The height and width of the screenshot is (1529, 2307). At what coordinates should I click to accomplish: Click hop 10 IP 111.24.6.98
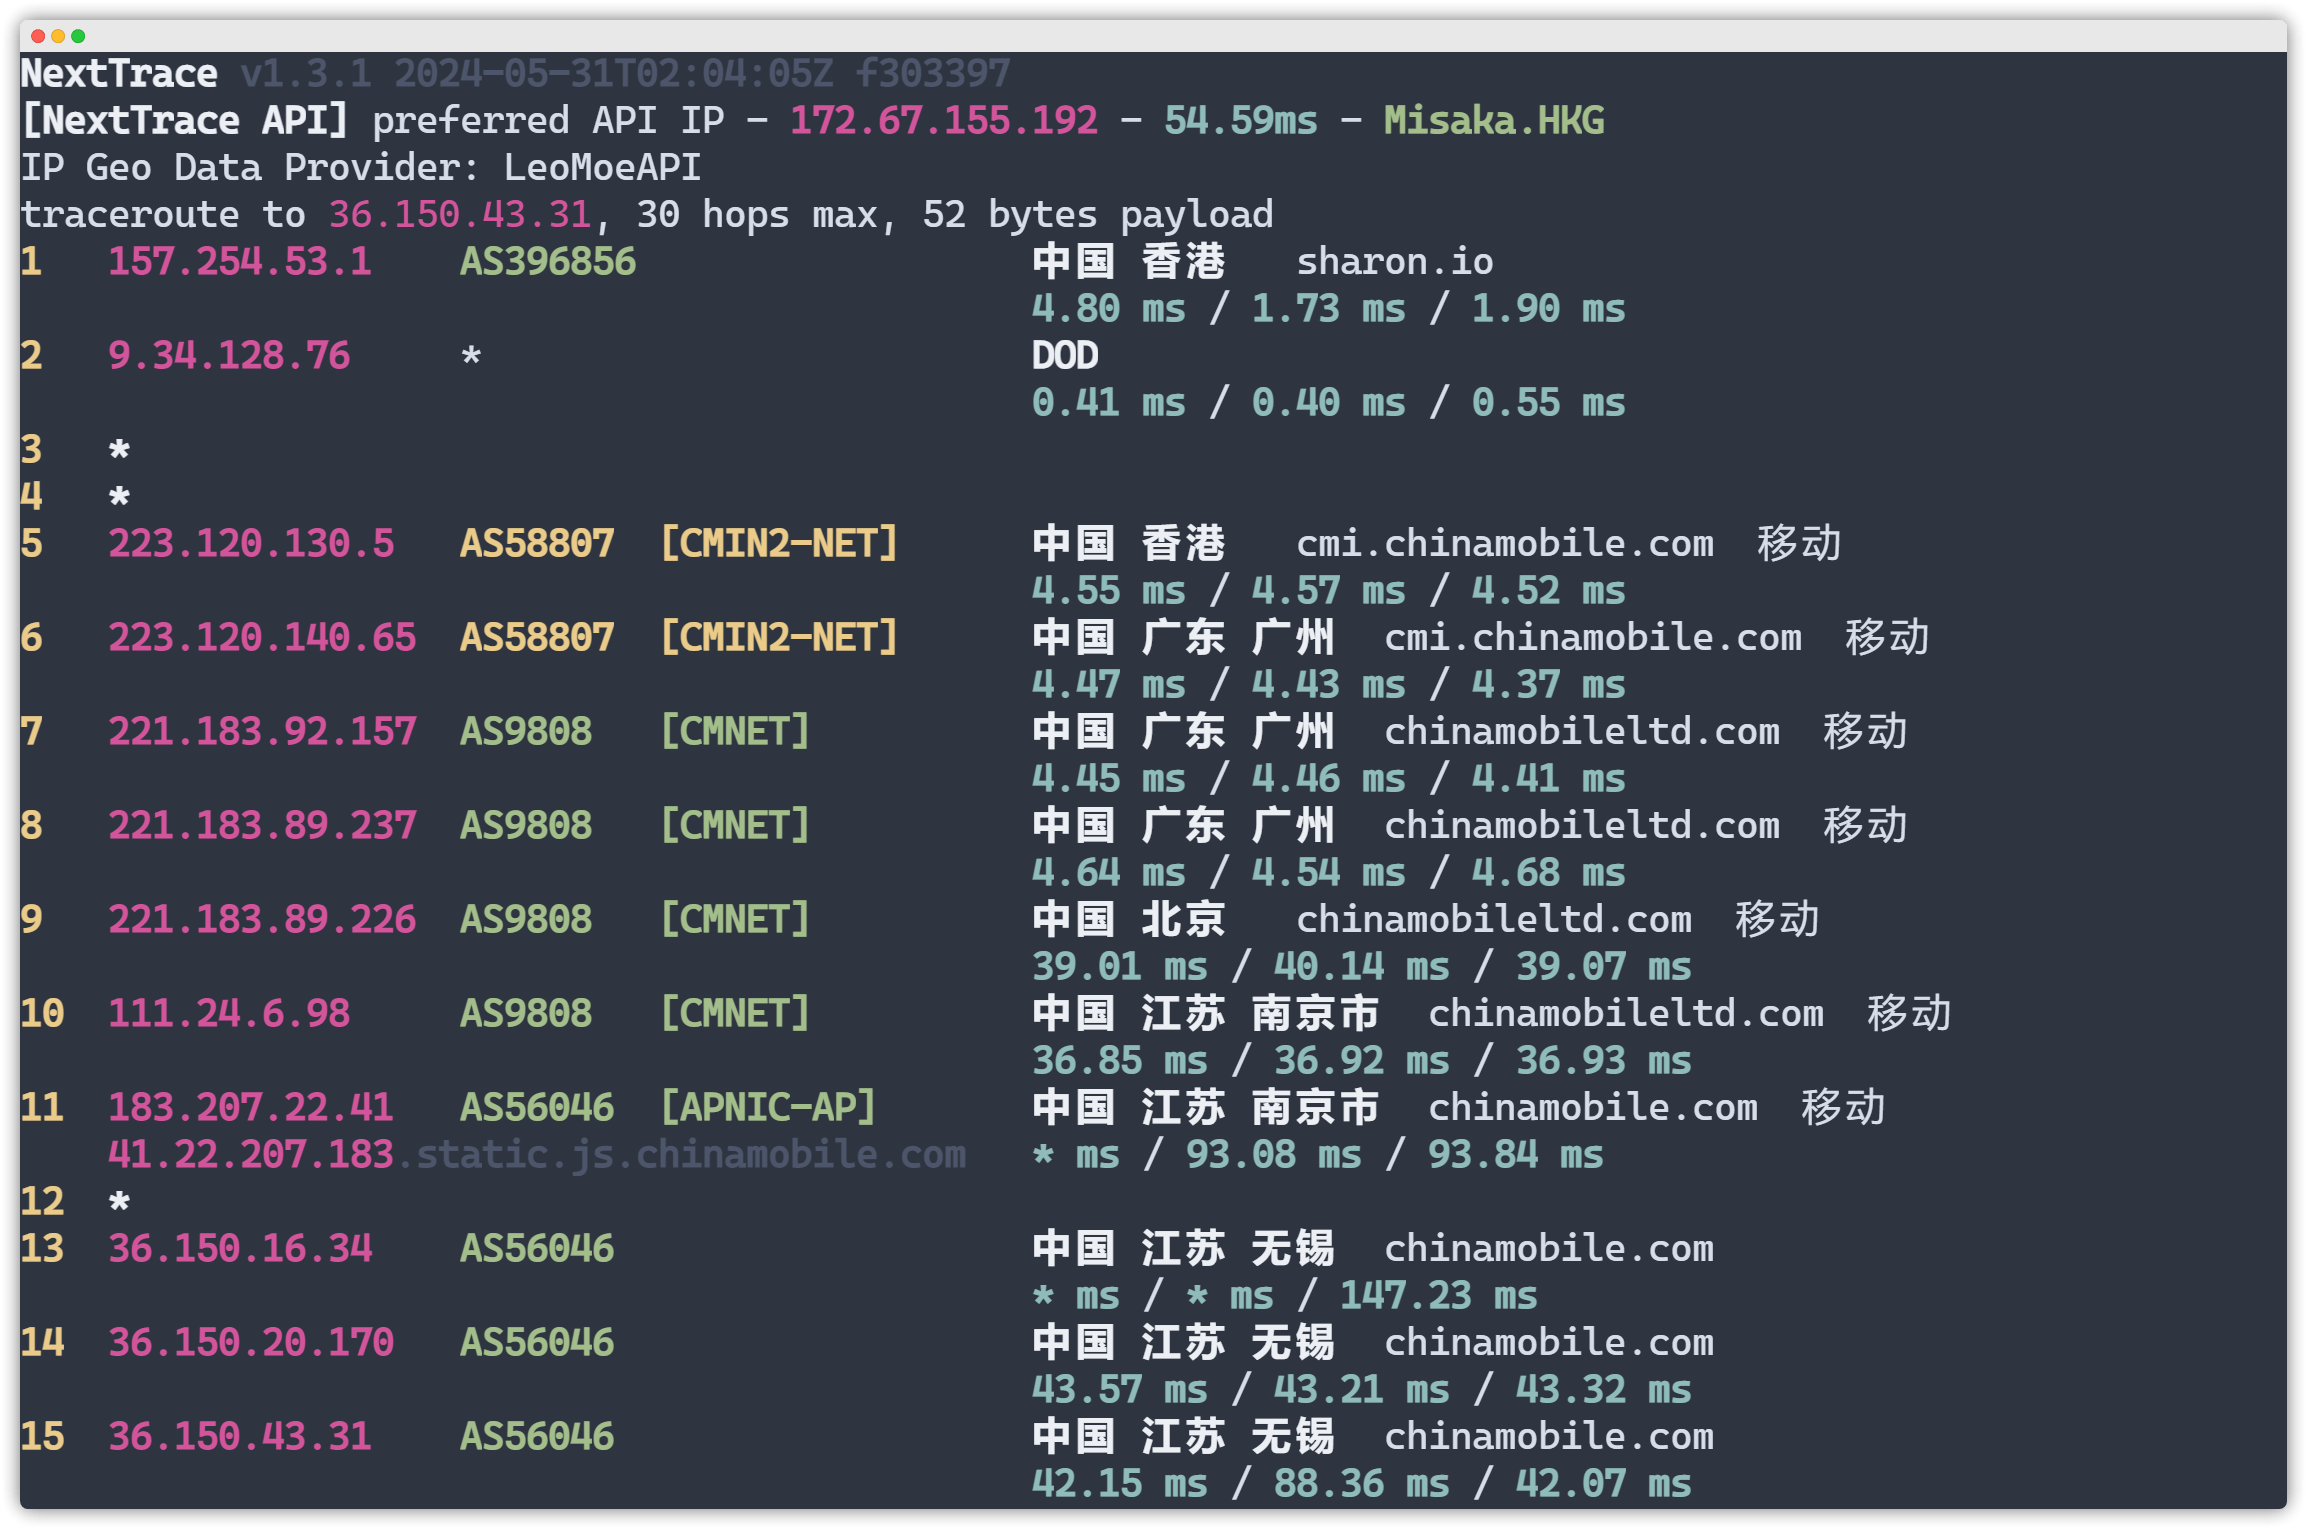click(229, 1014)
